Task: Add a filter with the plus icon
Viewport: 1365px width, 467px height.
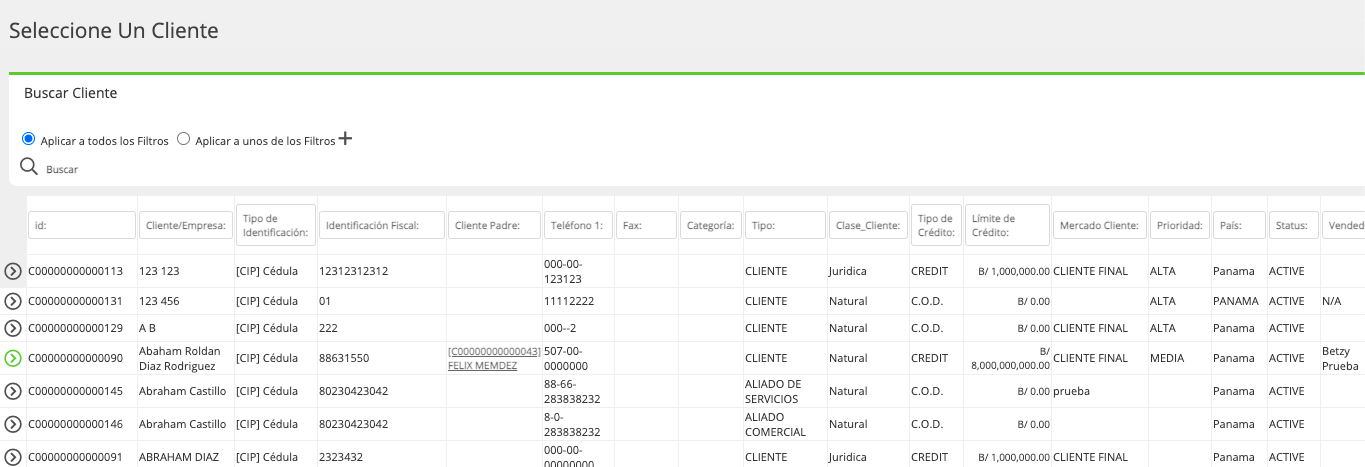Action: pyautogui.click(x=345, y=139)
